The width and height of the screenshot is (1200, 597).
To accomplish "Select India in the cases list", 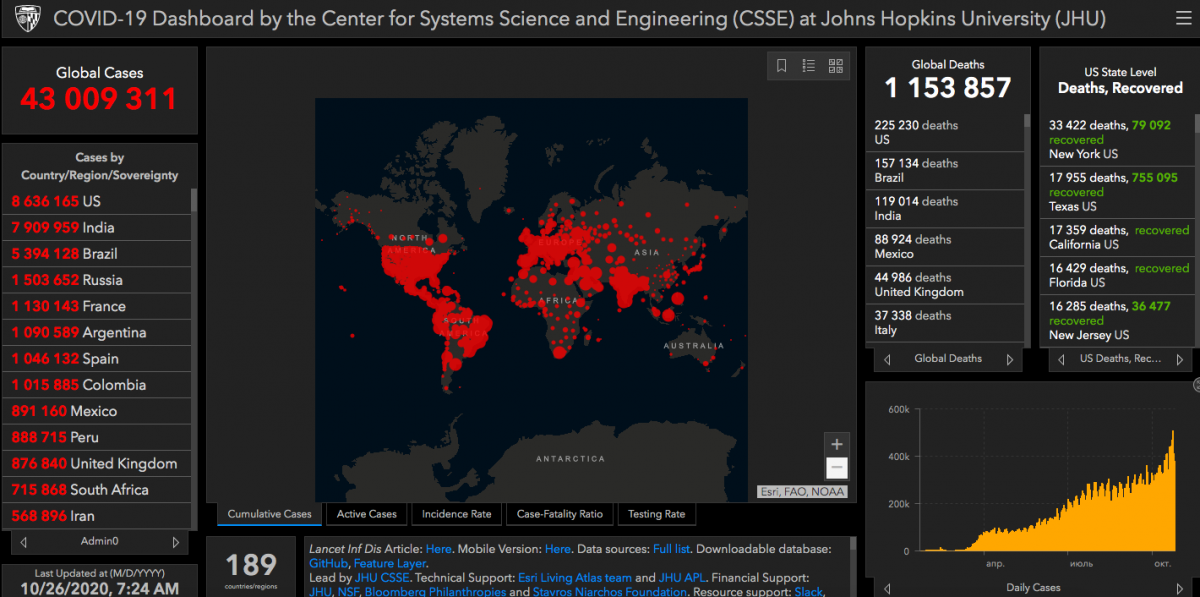I will tap(97, 227).
